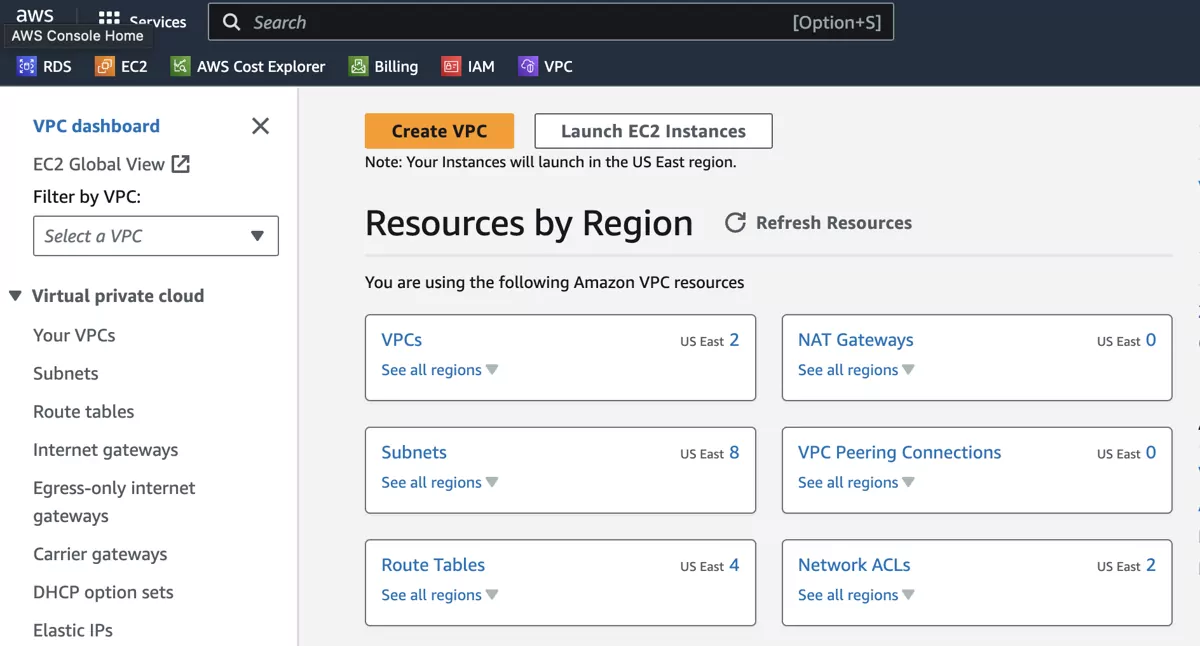Click the Launch EC2 Instances button
The width and height of the screenshot is (1200, 646).
(653, 130)
